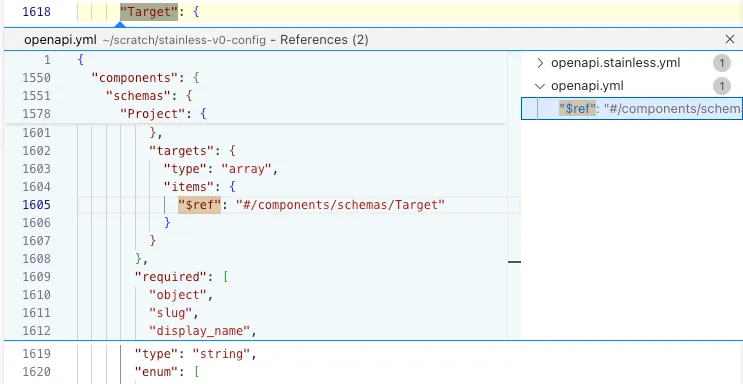
Task: Click line number 1620 in editor gutter
Action: 36,372
